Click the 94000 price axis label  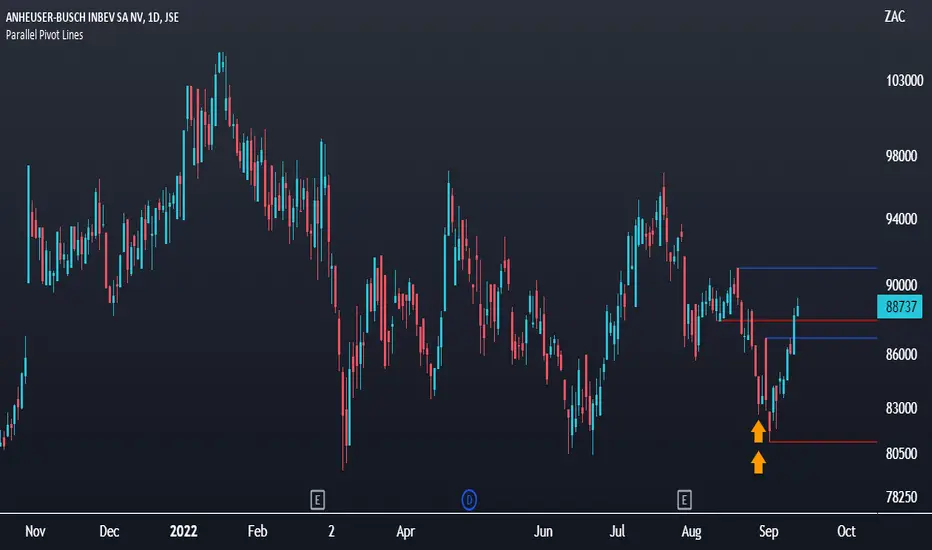[901, 219]
